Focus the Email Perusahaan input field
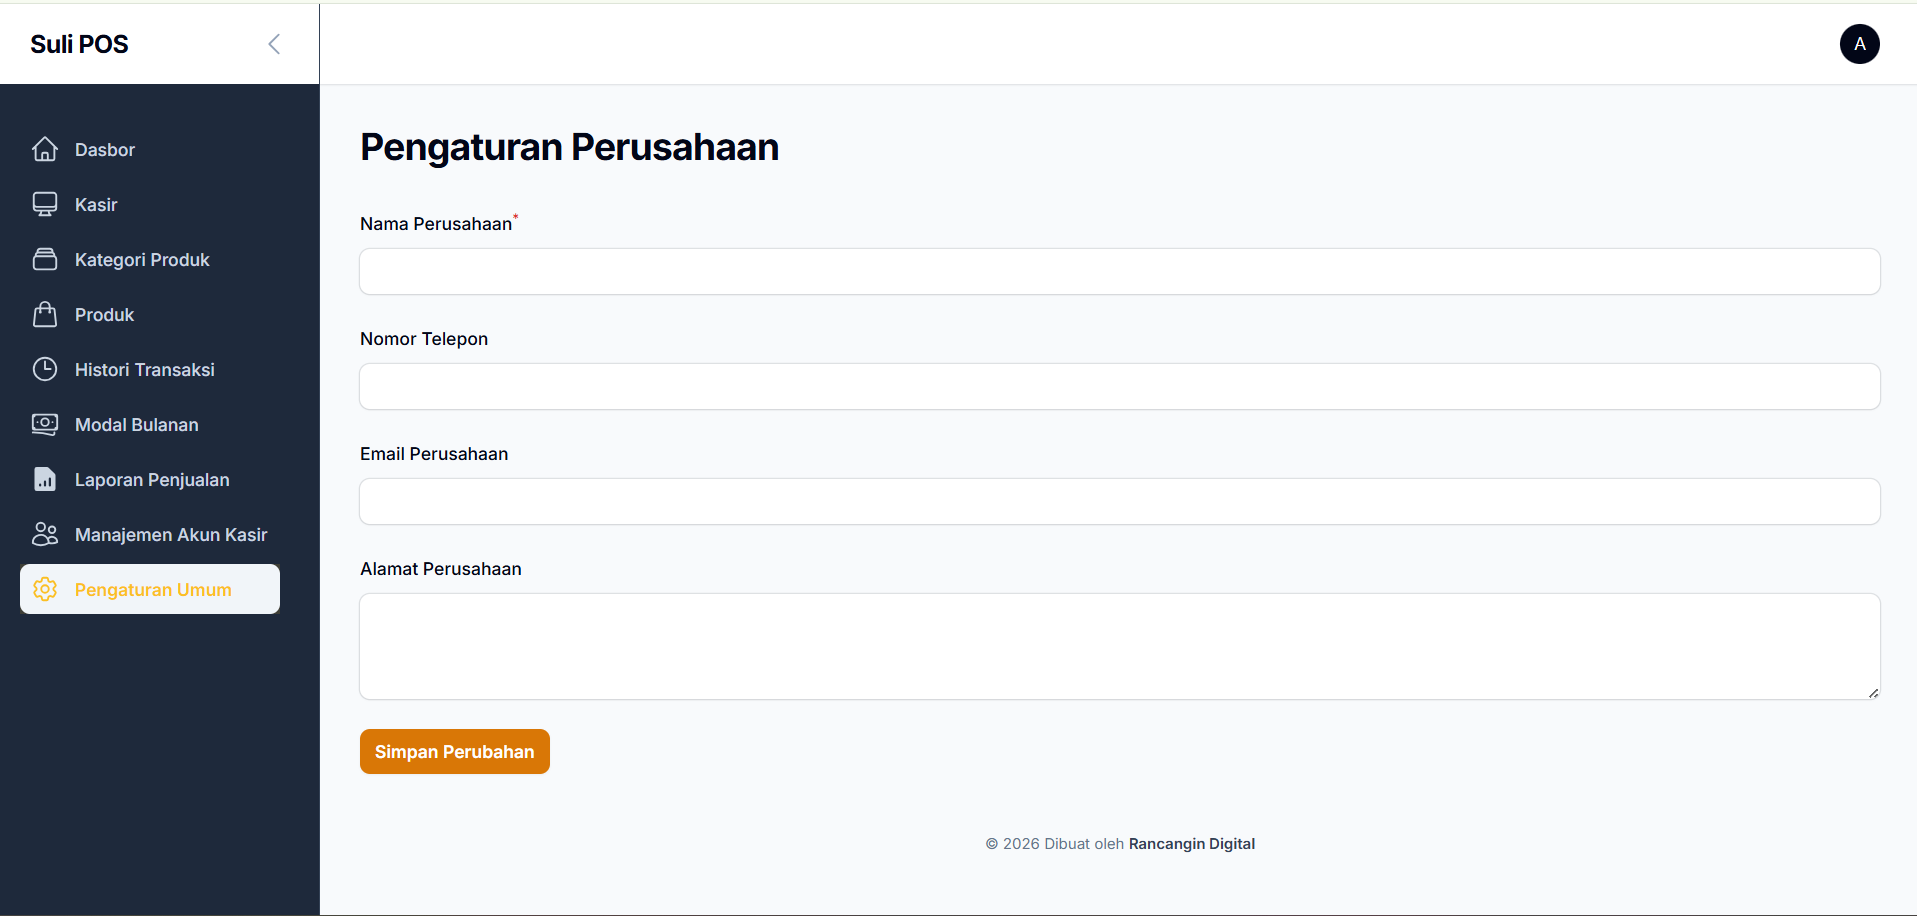 1120,501
